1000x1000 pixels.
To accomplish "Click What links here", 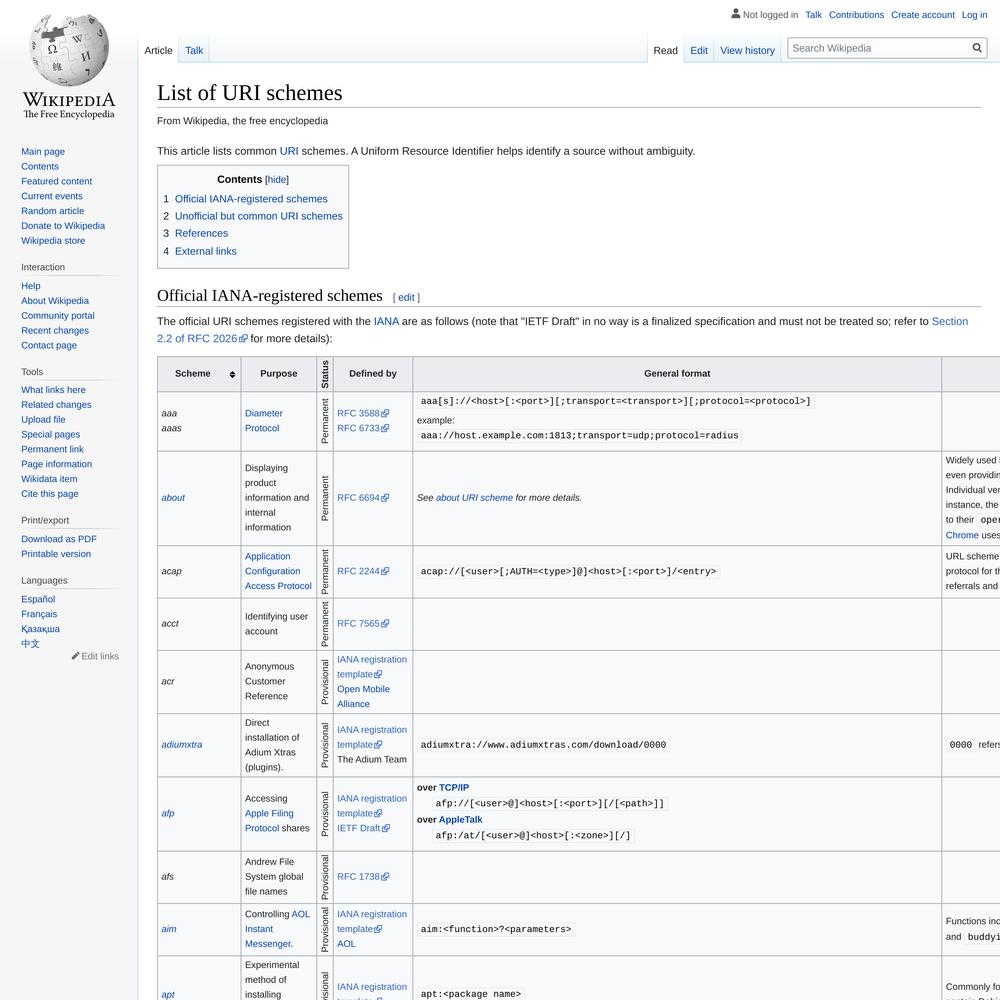I will (x=53, y=390).
